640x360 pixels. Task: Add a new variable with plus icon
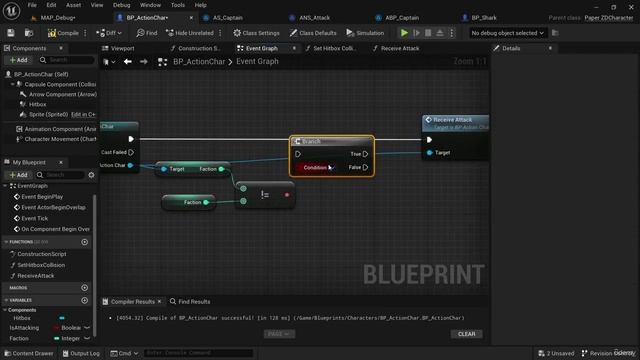(84, 300)
